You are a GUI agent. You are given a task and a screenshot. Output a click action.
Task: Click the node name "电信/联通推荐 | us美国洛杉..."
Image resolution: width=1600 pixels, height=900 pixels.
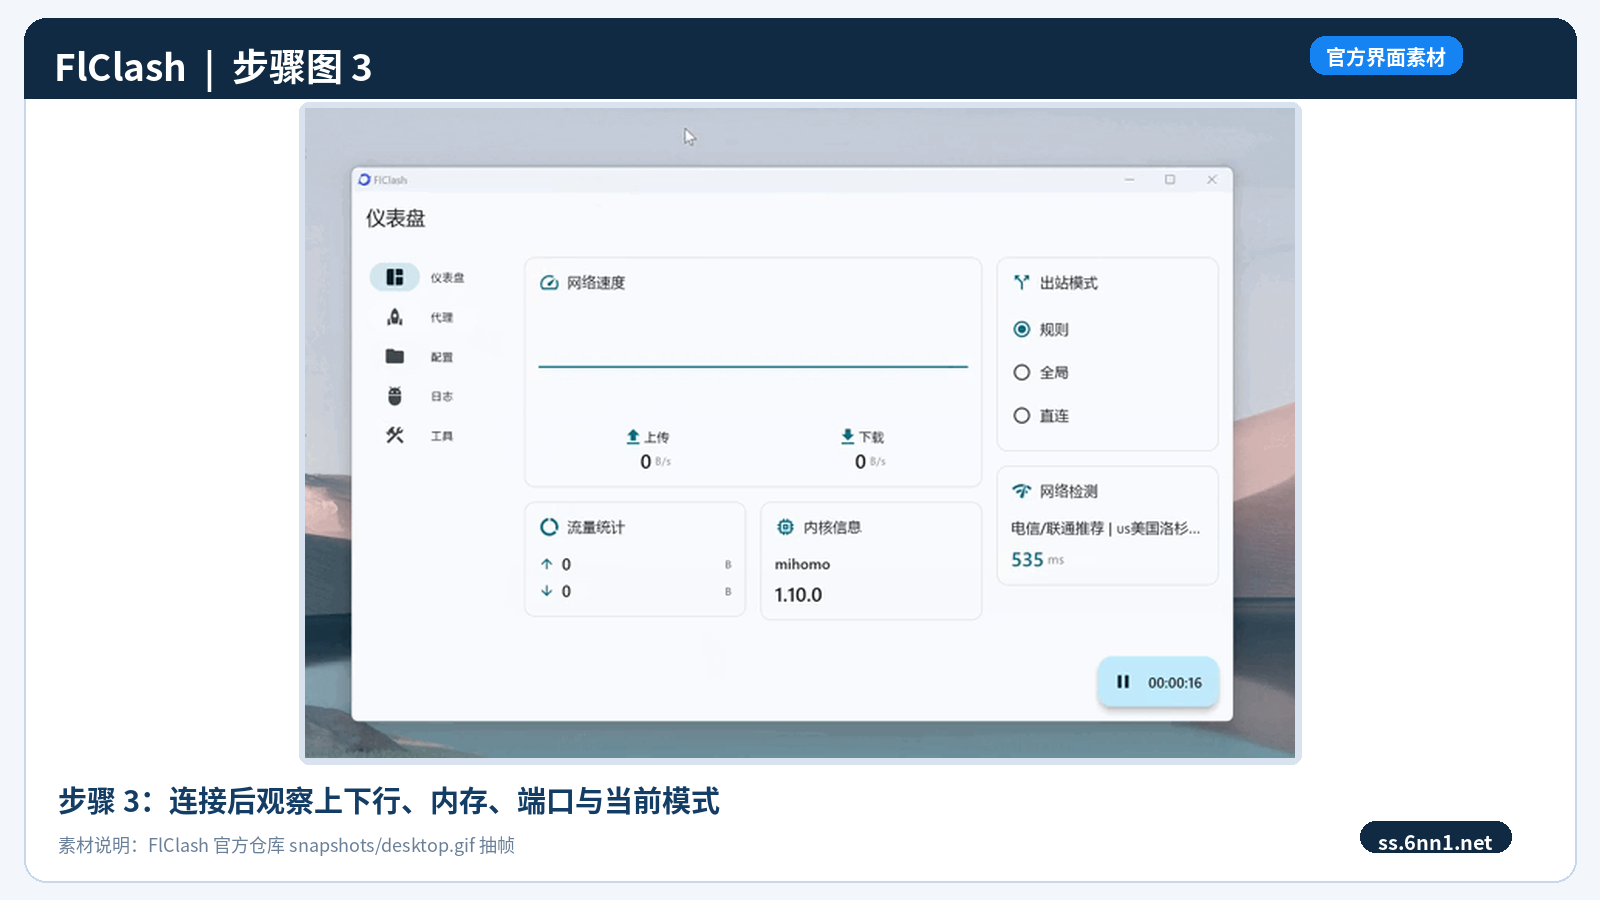[1105, 528]
